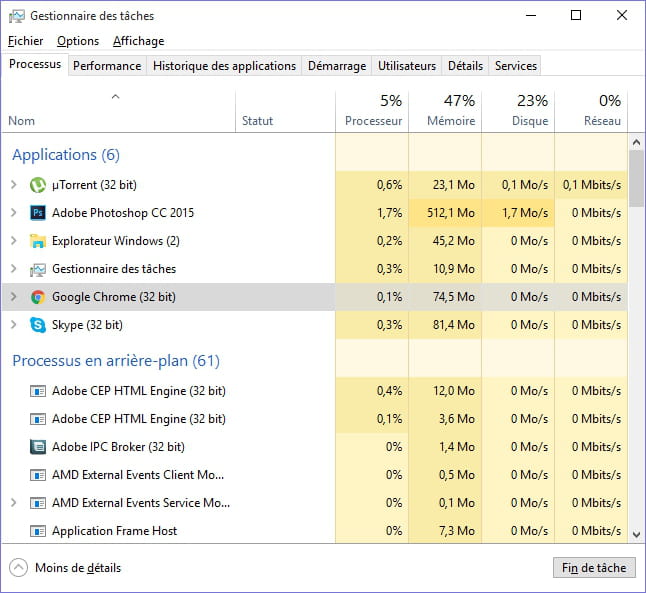Viewport: 646px width, 593px height.
Task: Expand the Skype (32 bit) entry
Action: coord(14,325)
